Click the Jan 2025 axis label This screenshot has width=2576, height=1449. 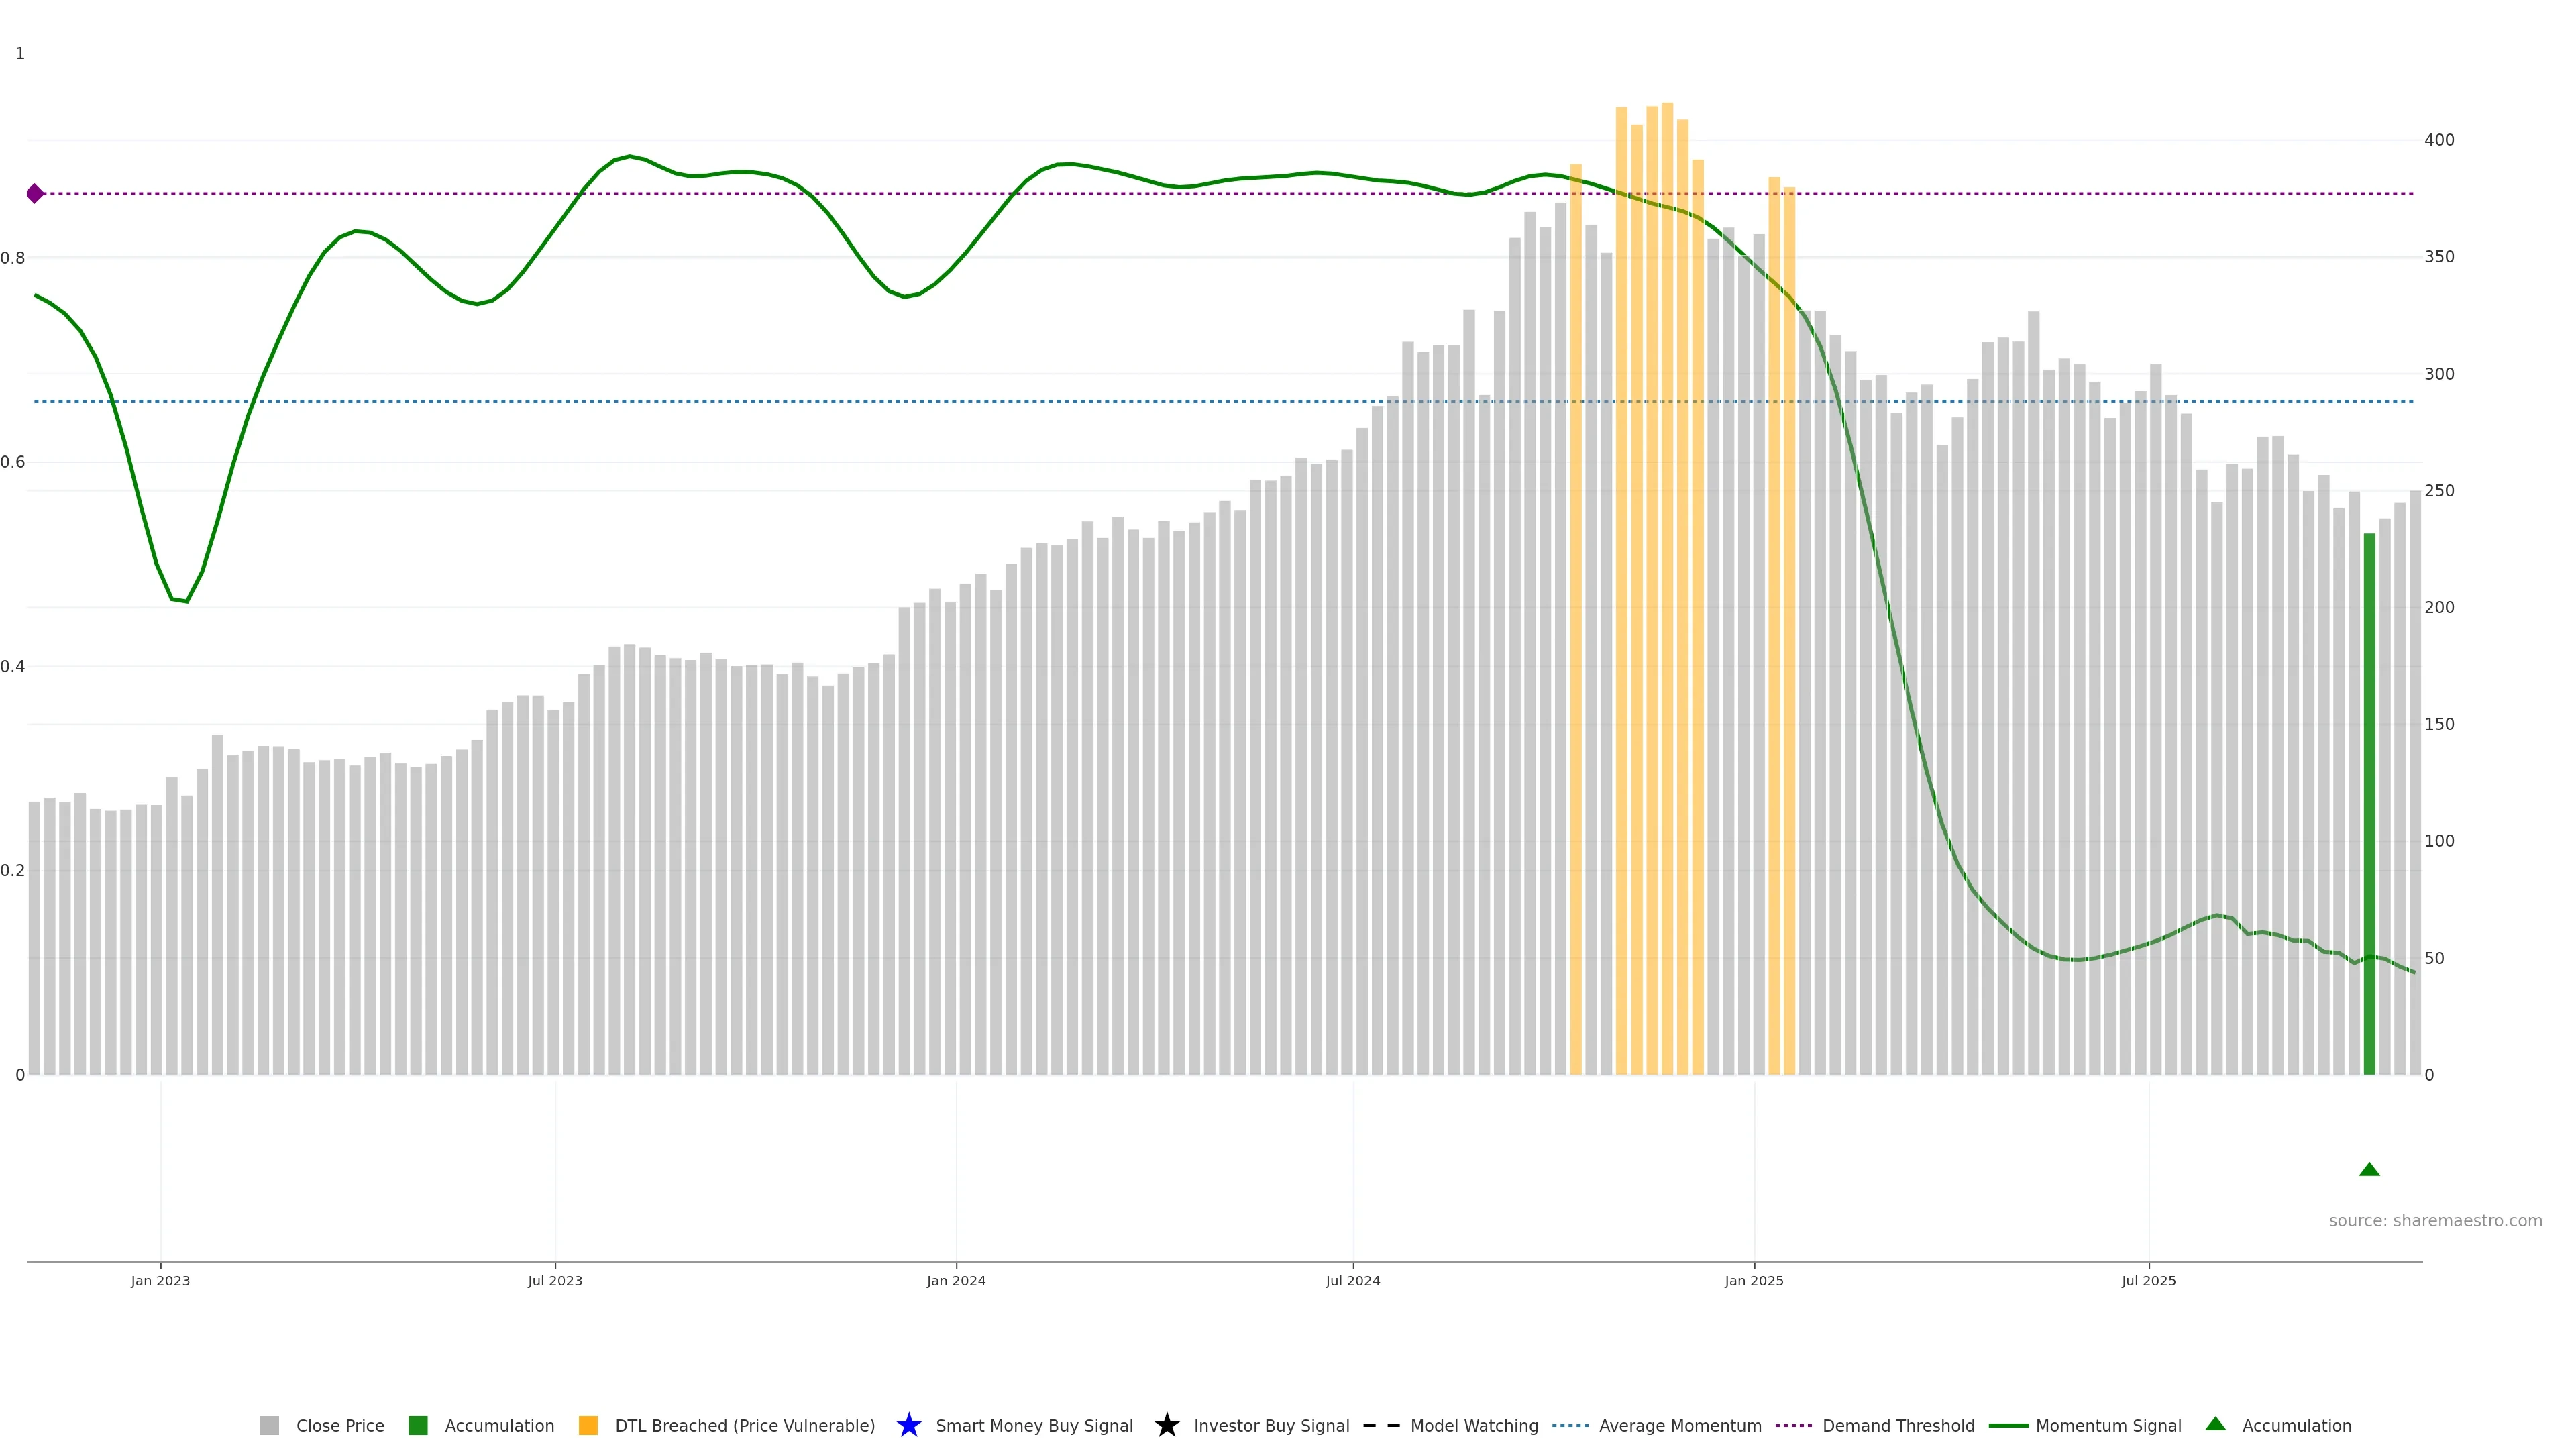[x=1754, y=1280]
